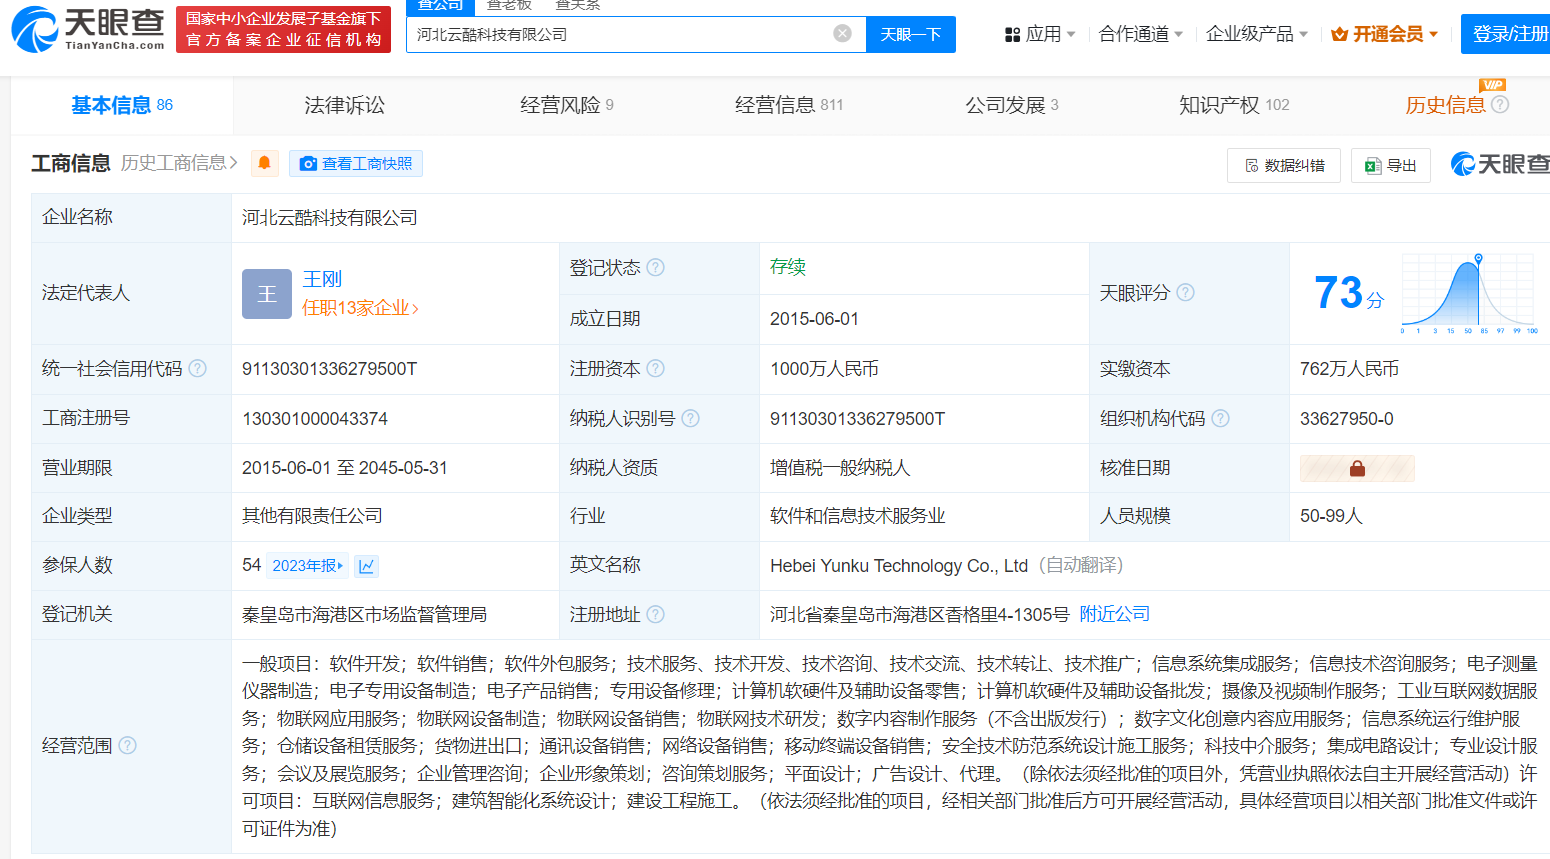
Task: Click the 数据纠错 button
Action: pos(1284,165)
